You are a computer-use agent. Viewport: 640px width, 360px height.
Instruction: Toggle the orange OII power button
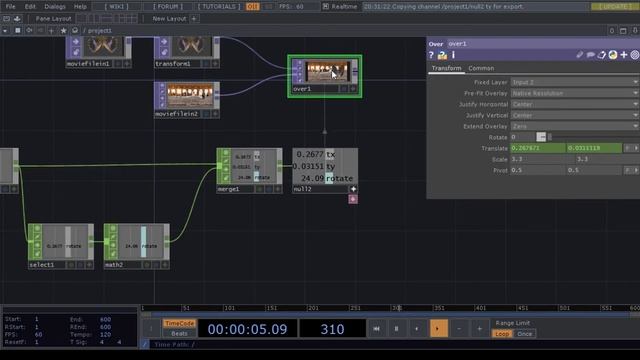click(253, 7)
